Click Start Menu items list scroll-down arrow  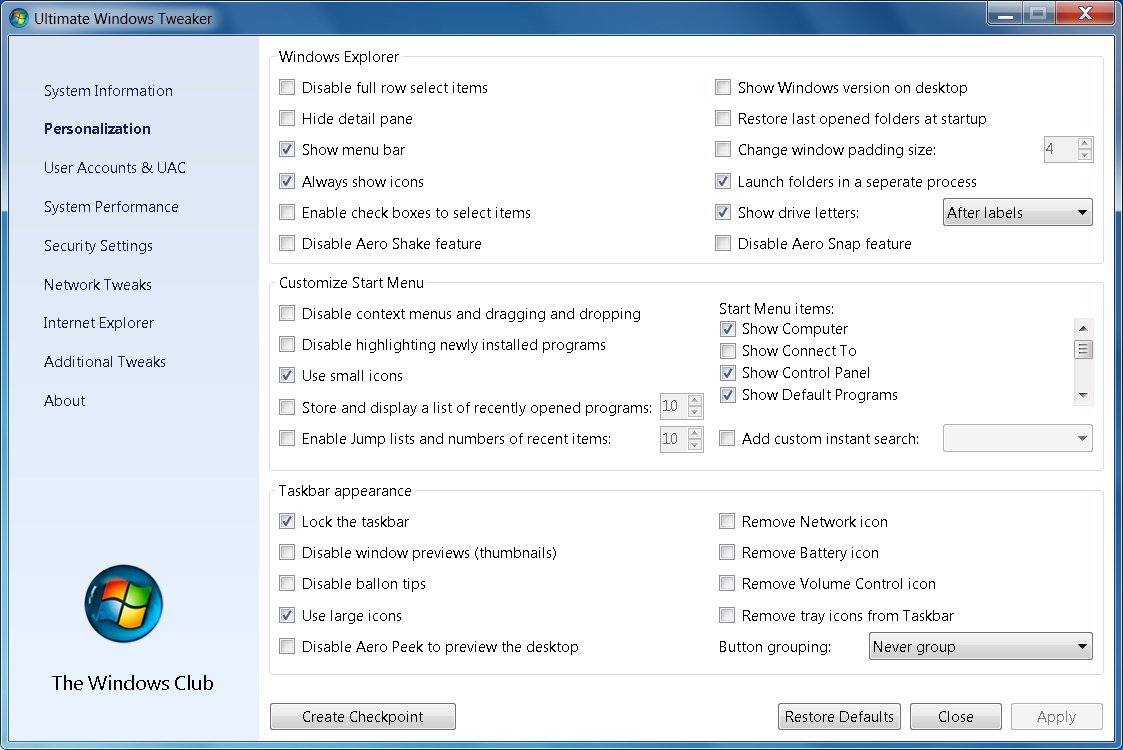pyautogui.click(x=1083, y=395)
